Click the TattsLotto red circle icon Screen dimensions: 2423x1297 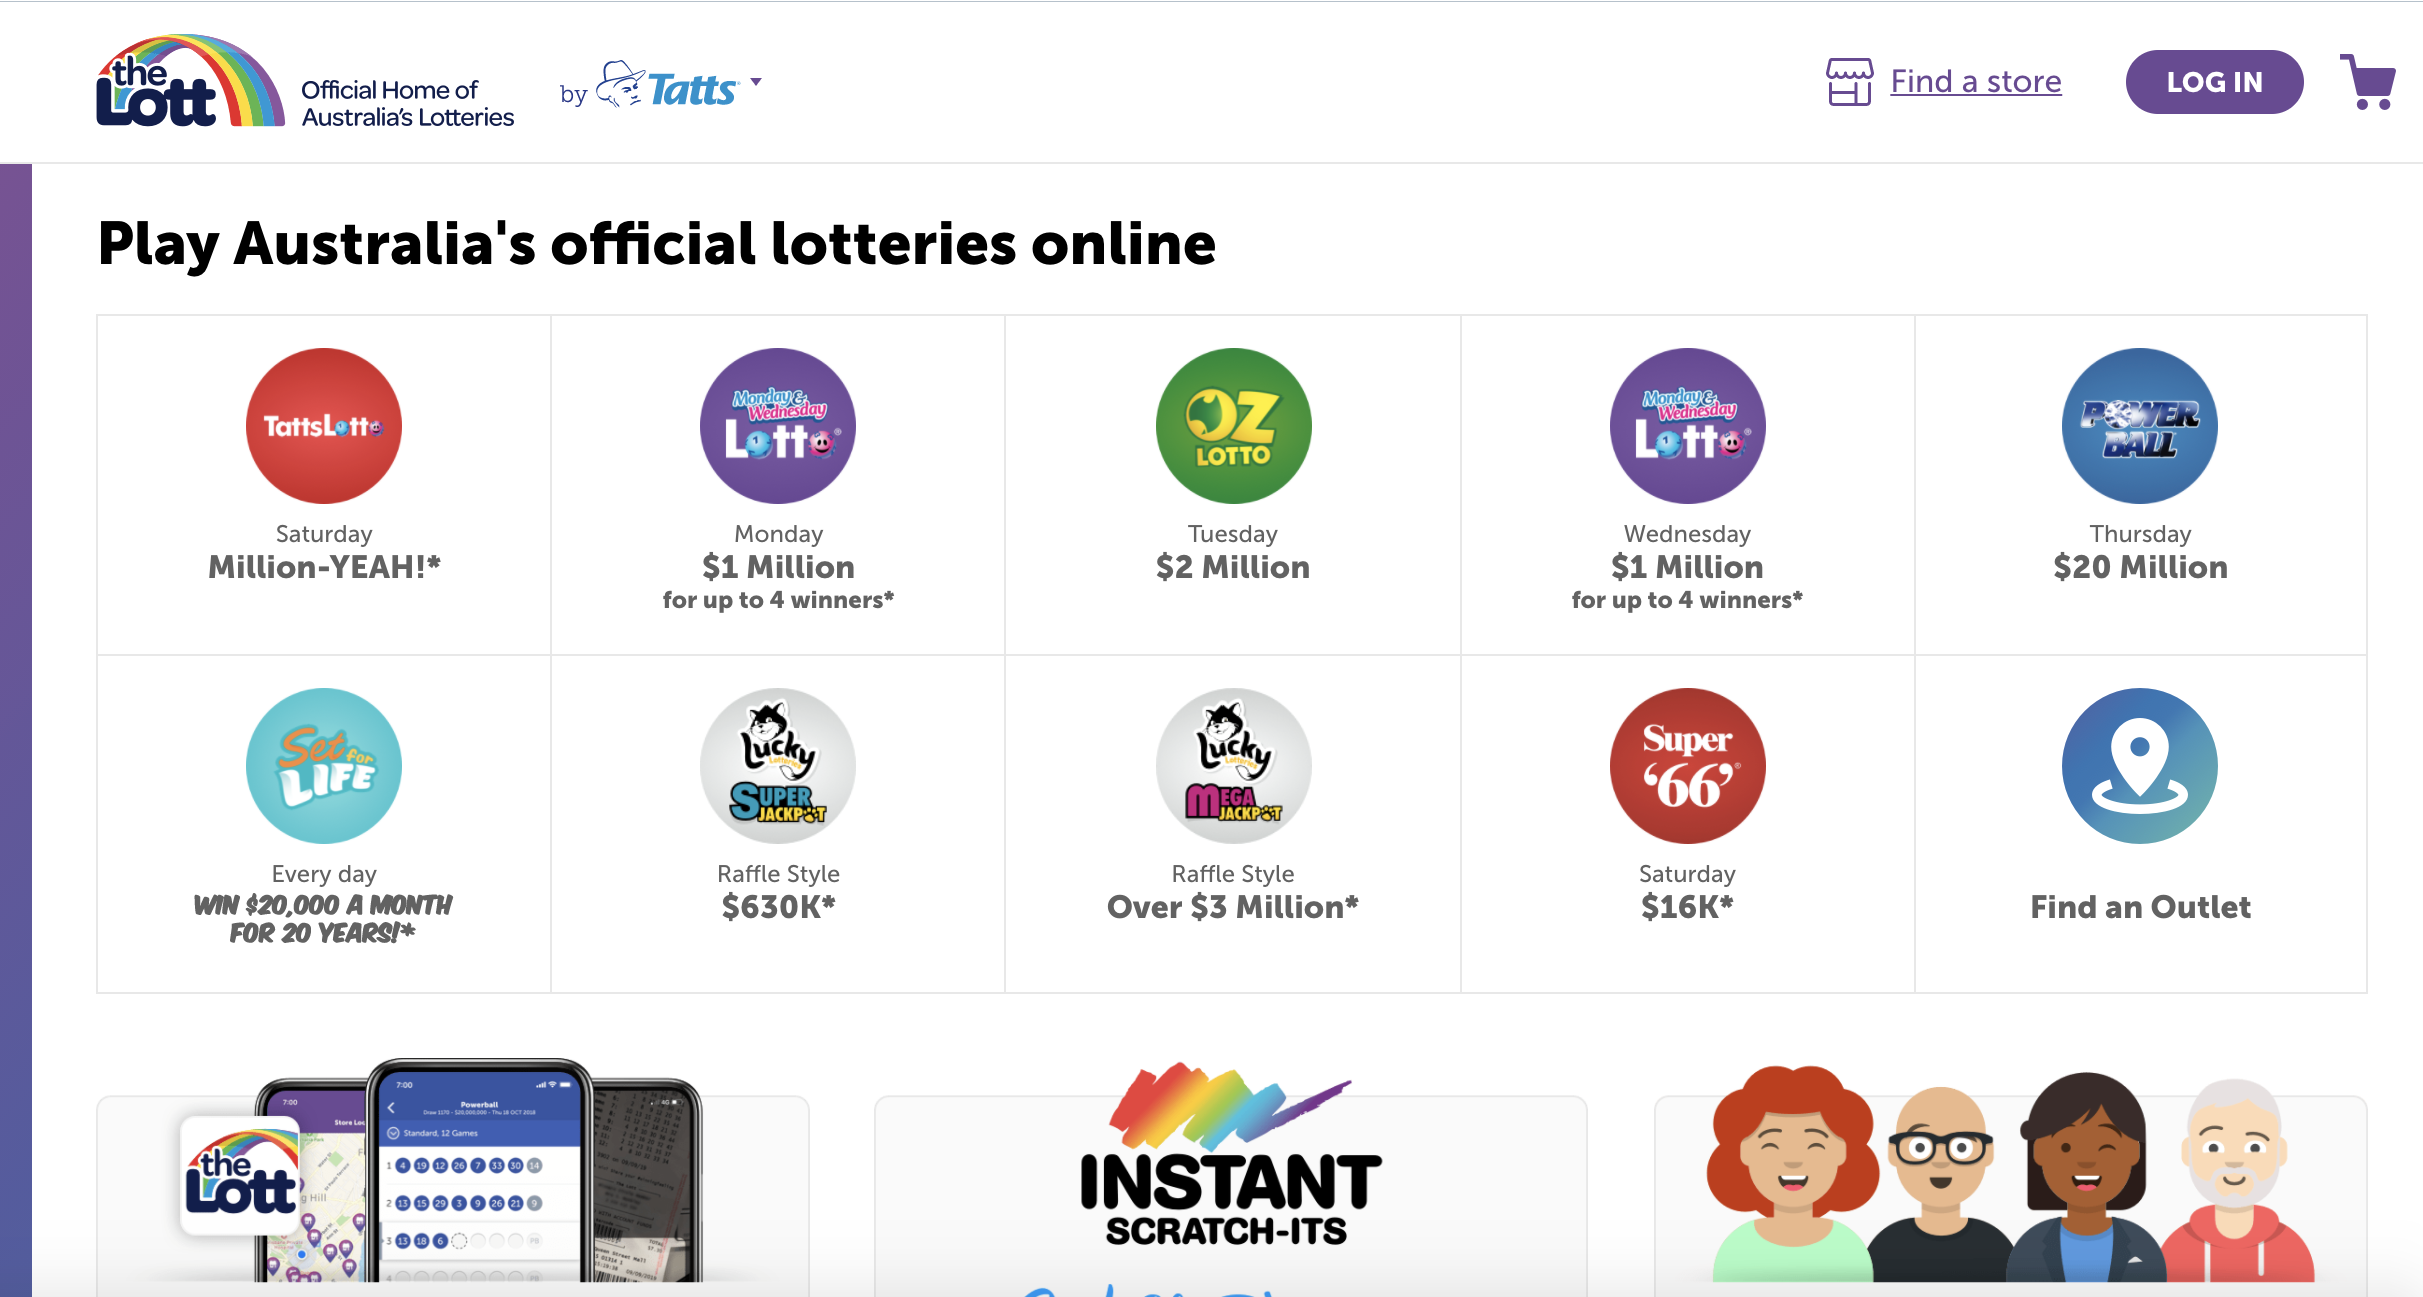click(324, 426)
